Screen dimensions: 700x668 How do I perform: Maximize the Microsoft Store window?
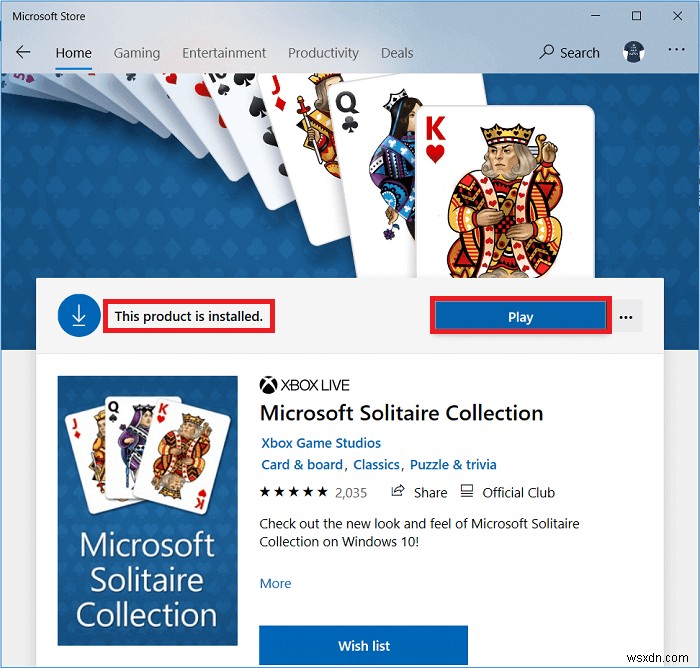637,16
